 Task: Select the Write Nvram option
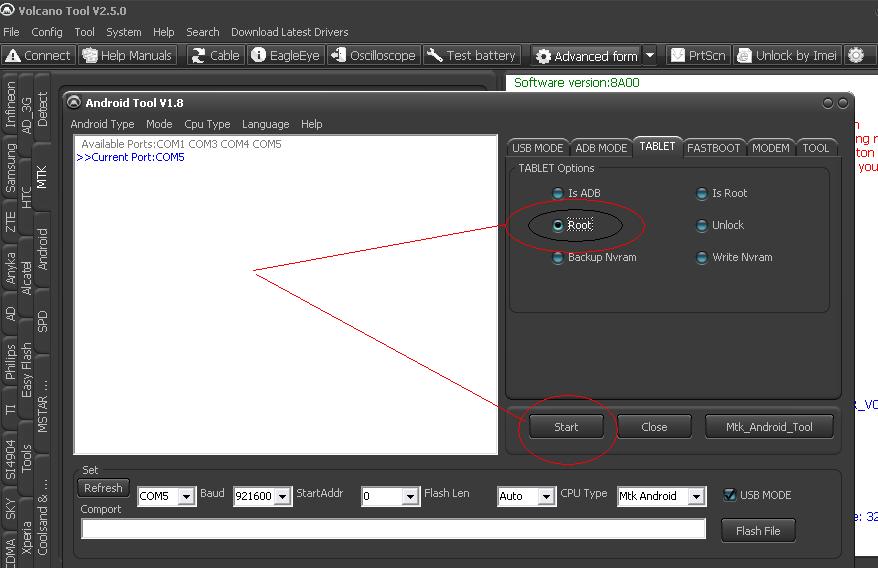tap(734, 258)
